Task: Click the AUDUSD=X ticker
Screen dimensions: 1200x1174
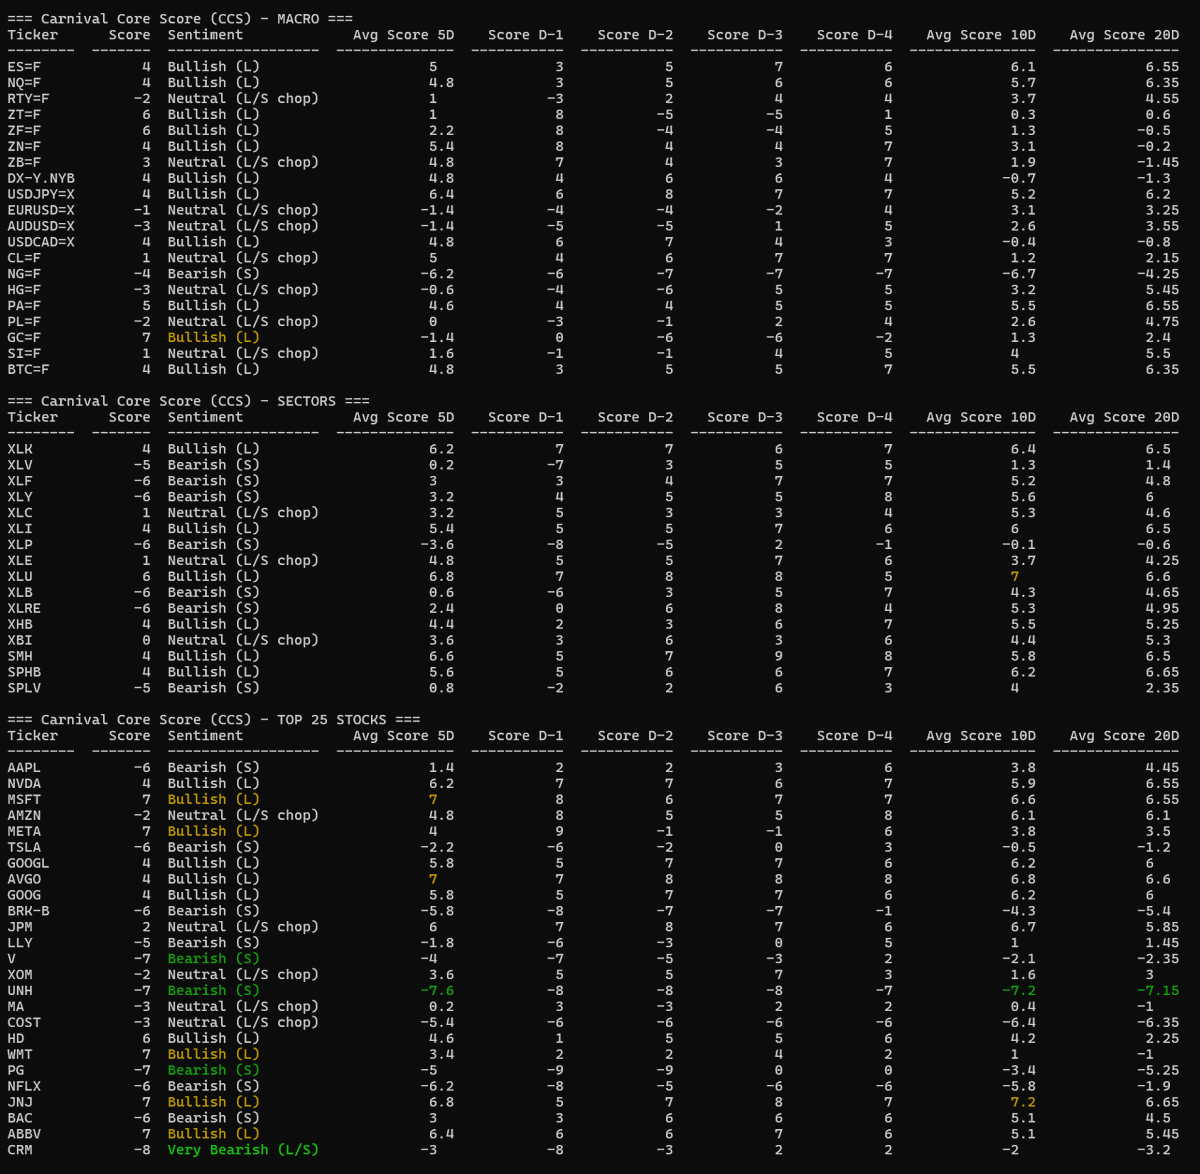Action: pos(41,227)
